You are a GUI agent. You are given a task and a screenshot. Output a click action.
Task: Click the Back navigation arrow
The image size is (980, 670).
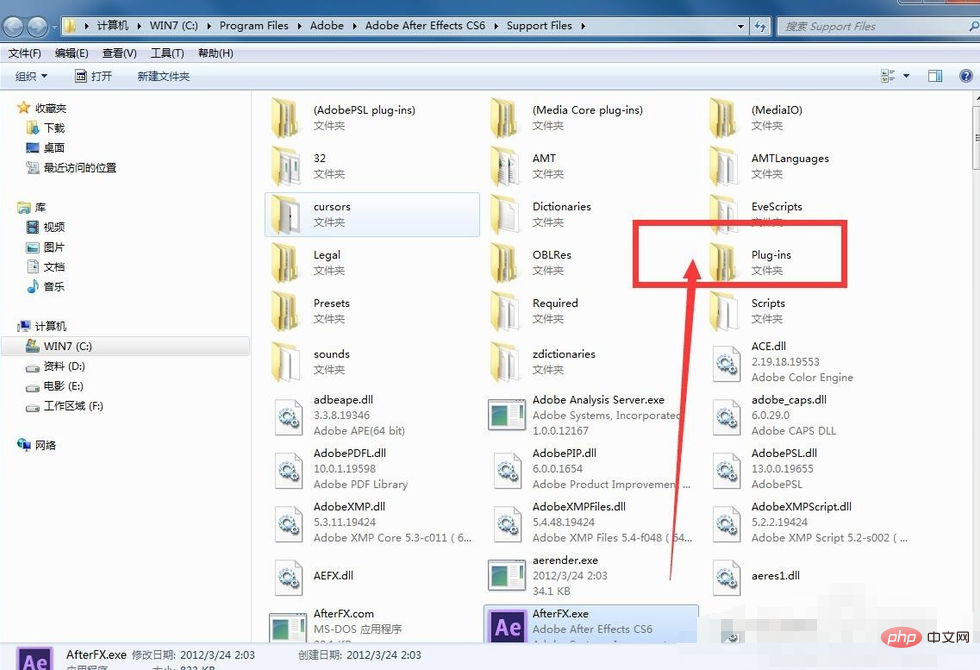(x=14, y=26)
